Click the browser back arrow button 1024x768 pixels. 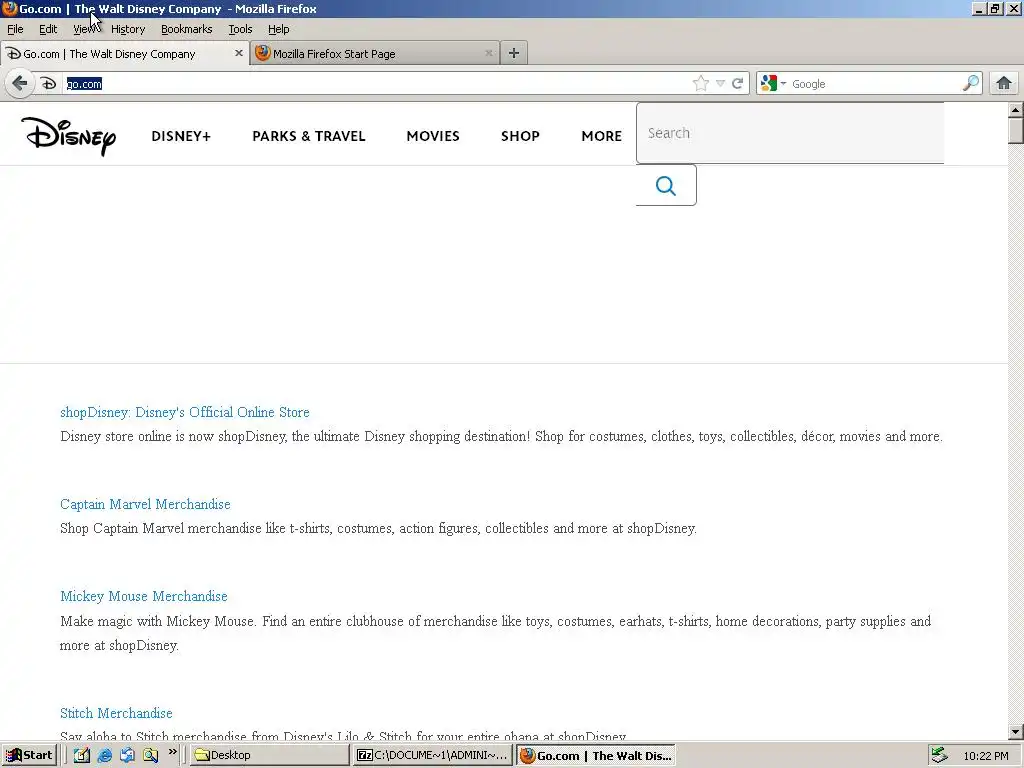coord(20,84)
